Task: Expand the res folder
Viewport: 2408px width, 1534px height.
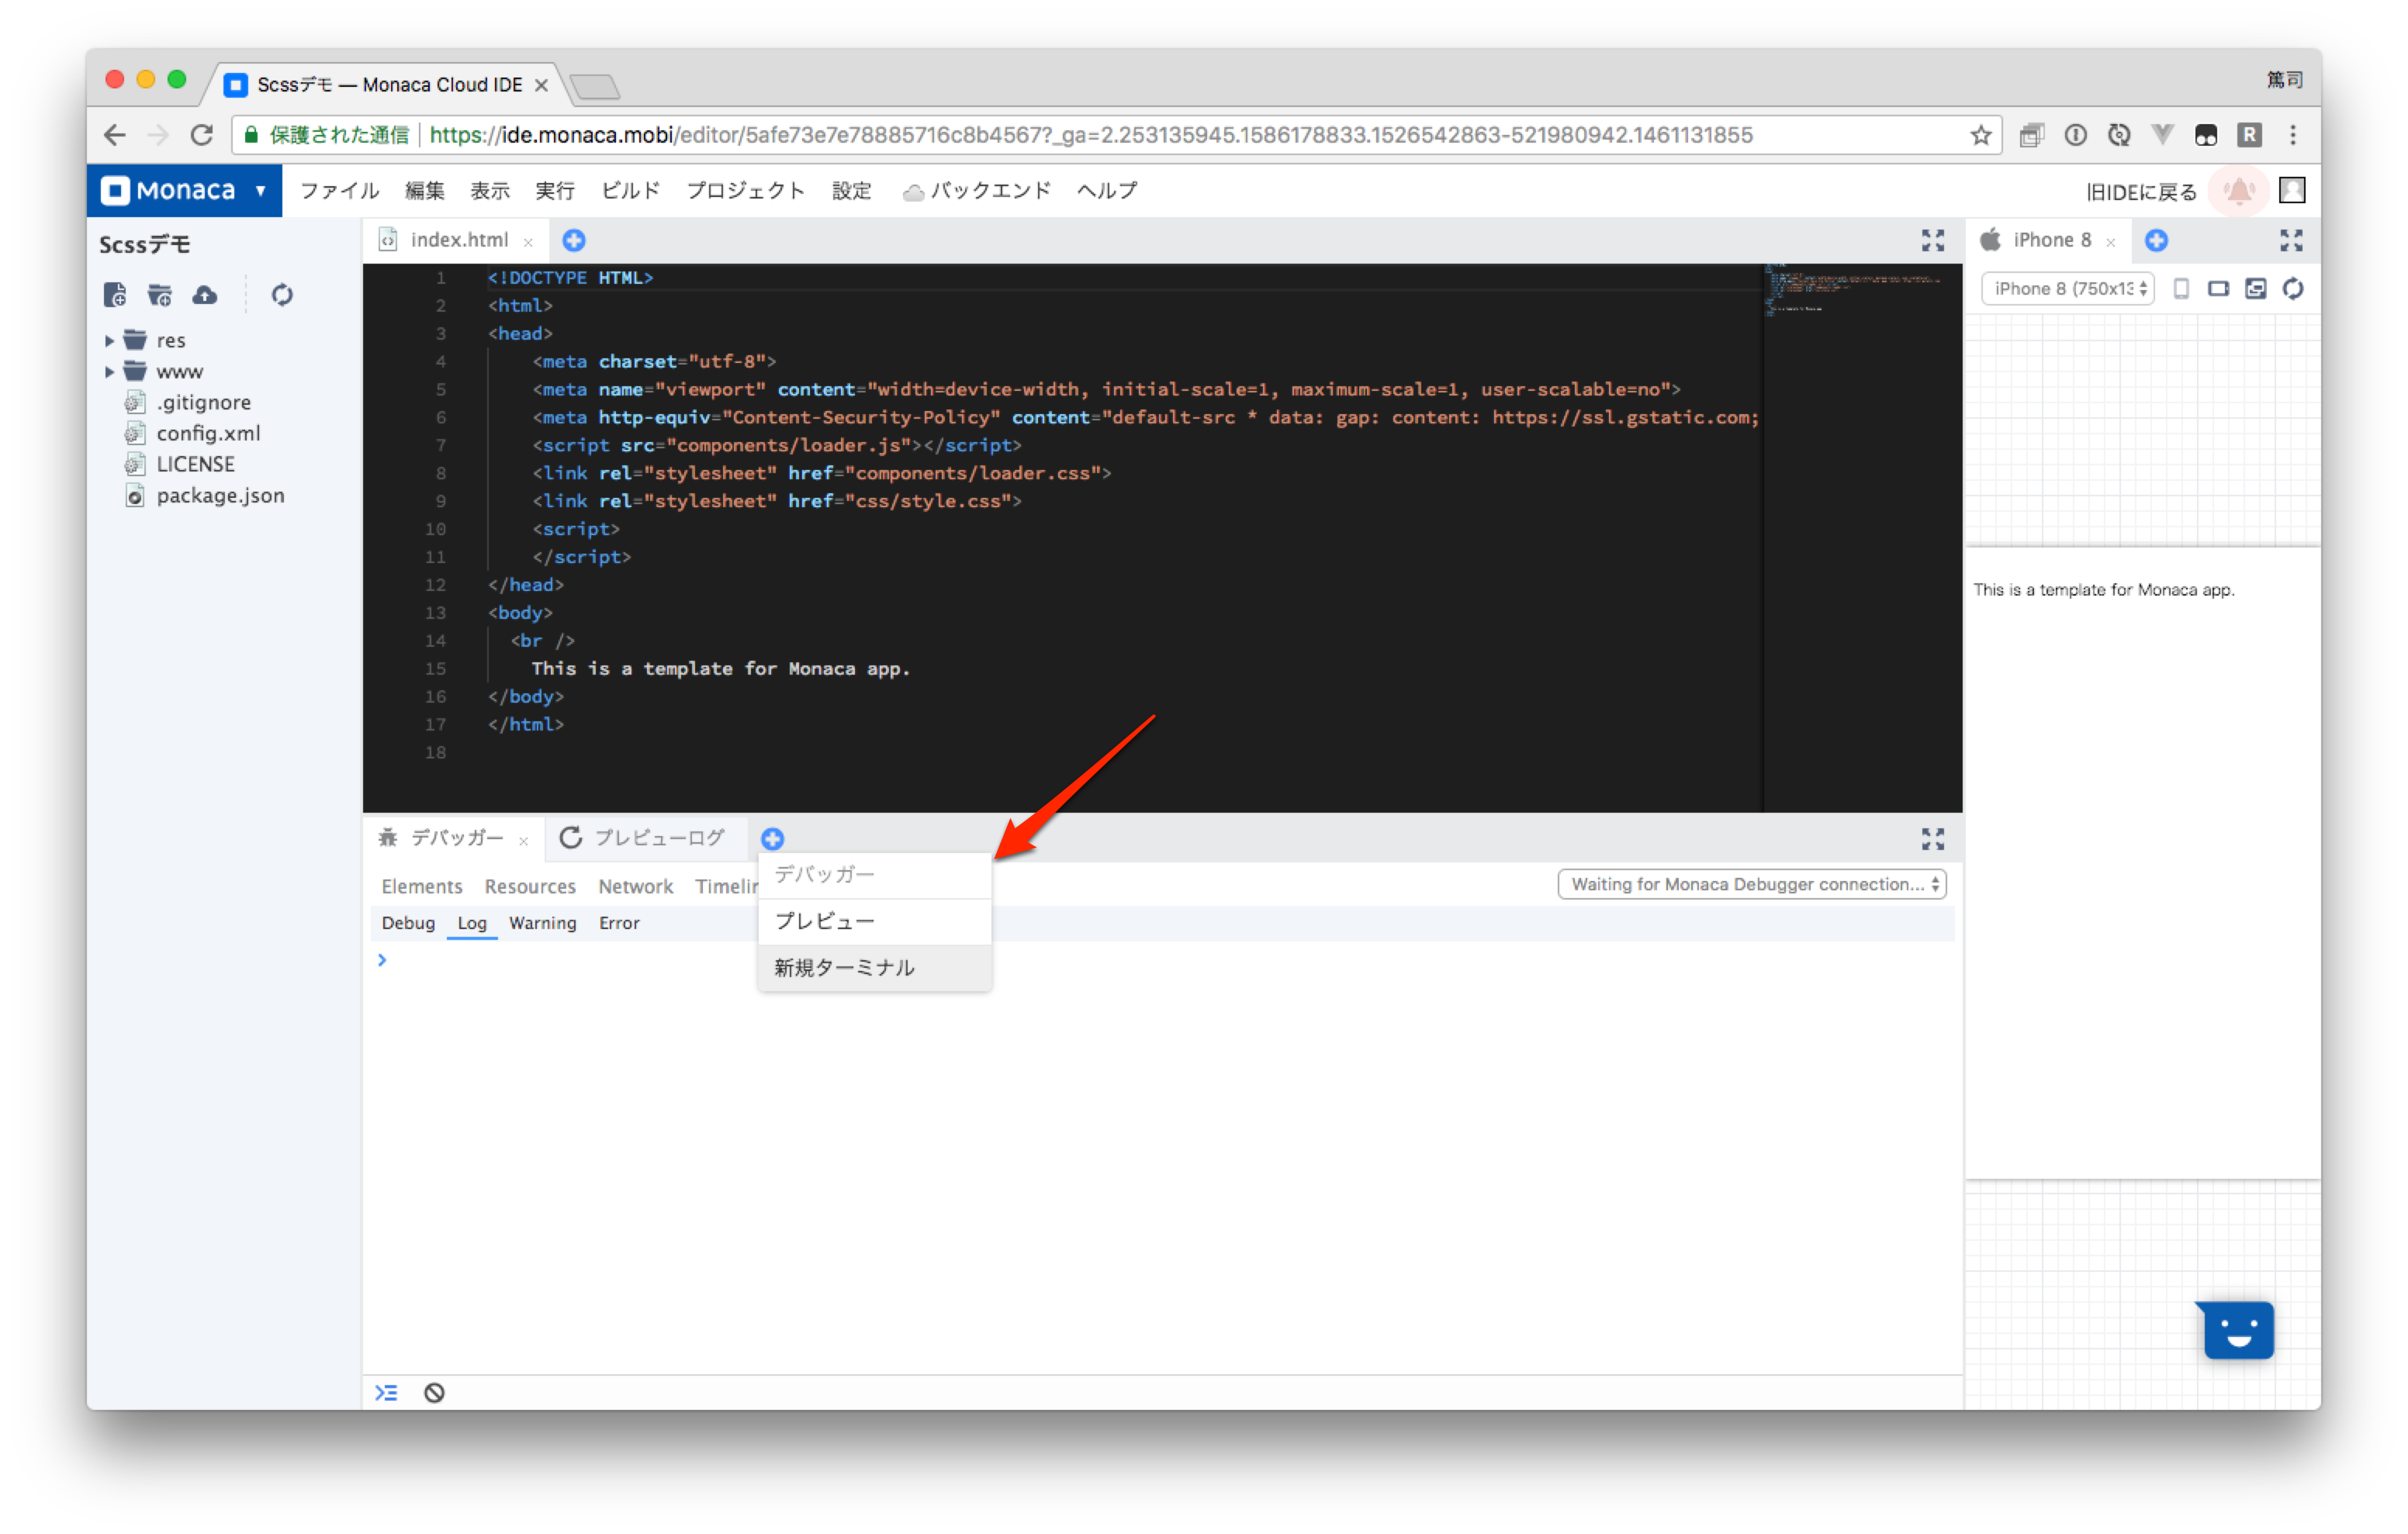Action: [109, 341]
